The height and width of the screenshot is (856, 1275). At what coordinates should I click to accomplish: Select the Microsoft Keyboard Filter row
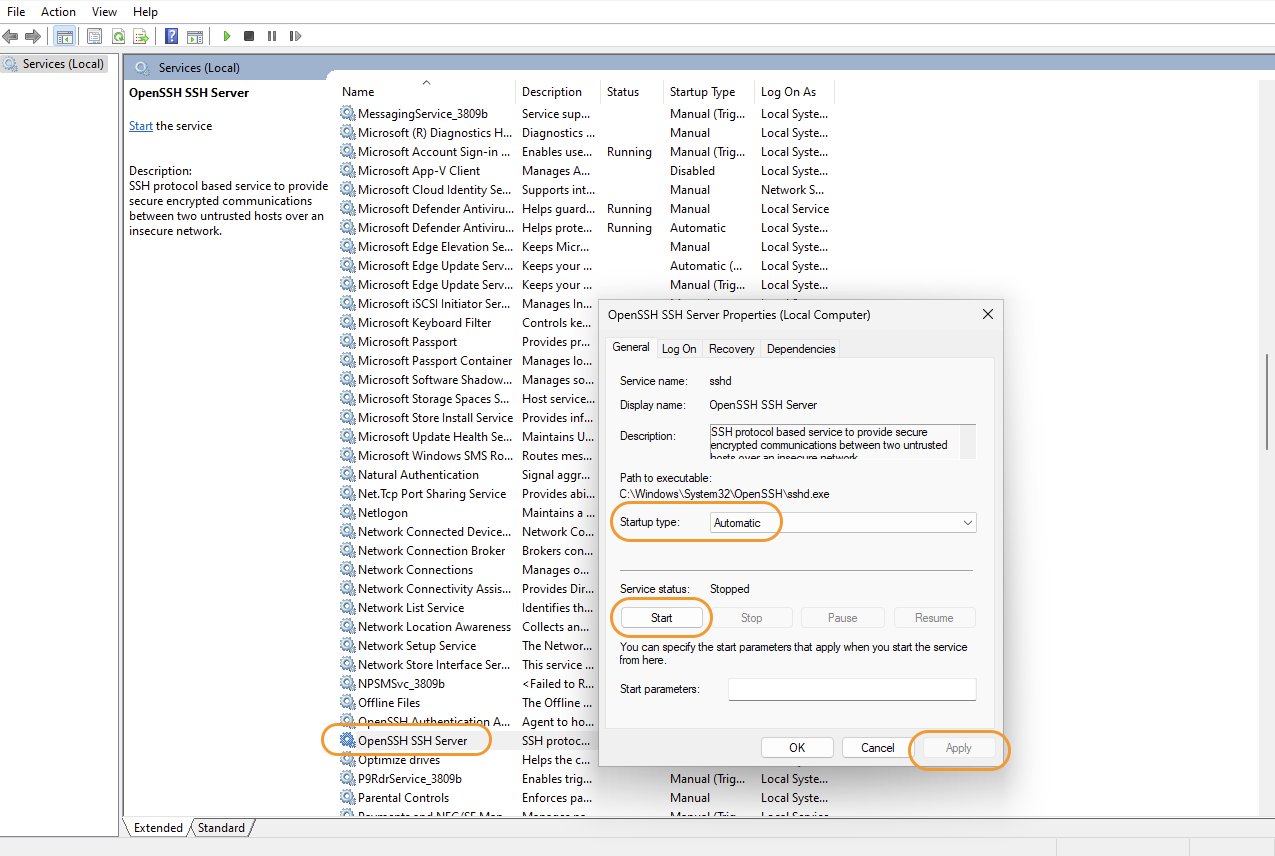point(468,323)
